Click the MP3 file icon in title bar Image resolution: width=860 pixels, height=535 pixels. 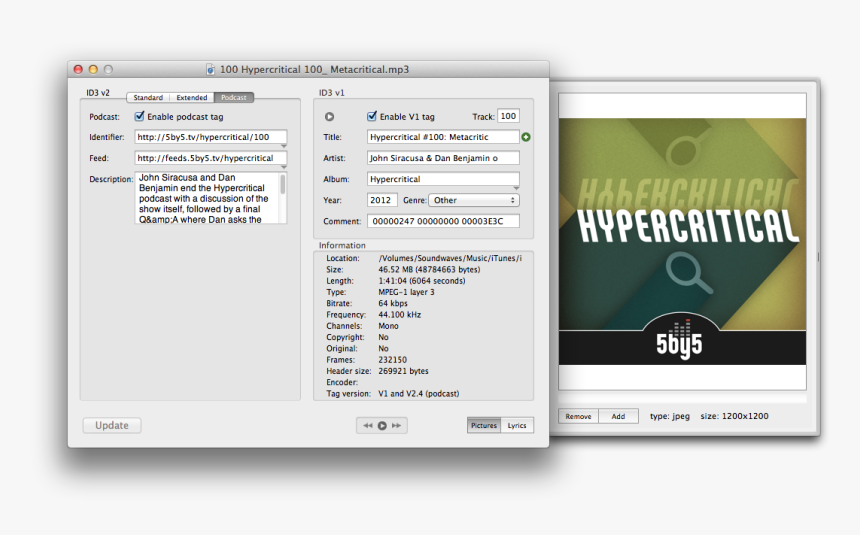211,69
